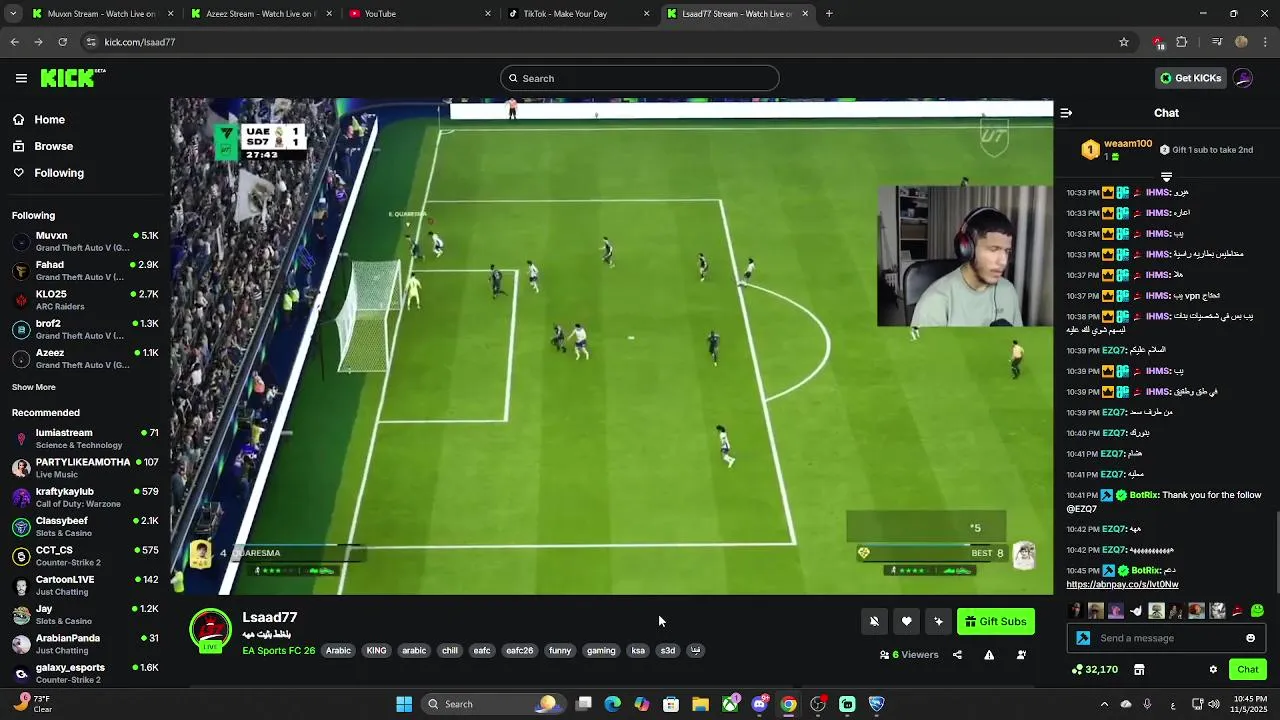This screenshot has width=1280, height=720.
Task: Click the stream search field
Action: pyautogui.click(x=640, y=78)
